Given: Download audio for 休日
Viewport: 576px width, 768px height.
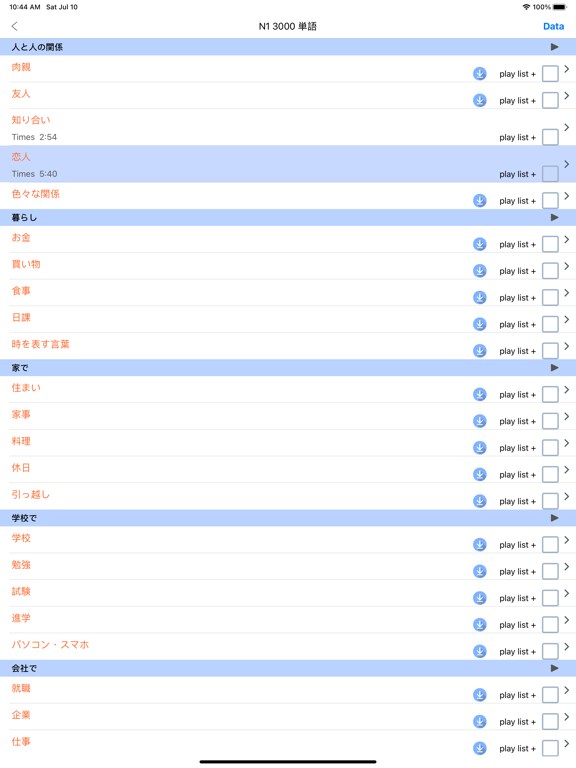Looking at the screenshot, I should point(480,475).
